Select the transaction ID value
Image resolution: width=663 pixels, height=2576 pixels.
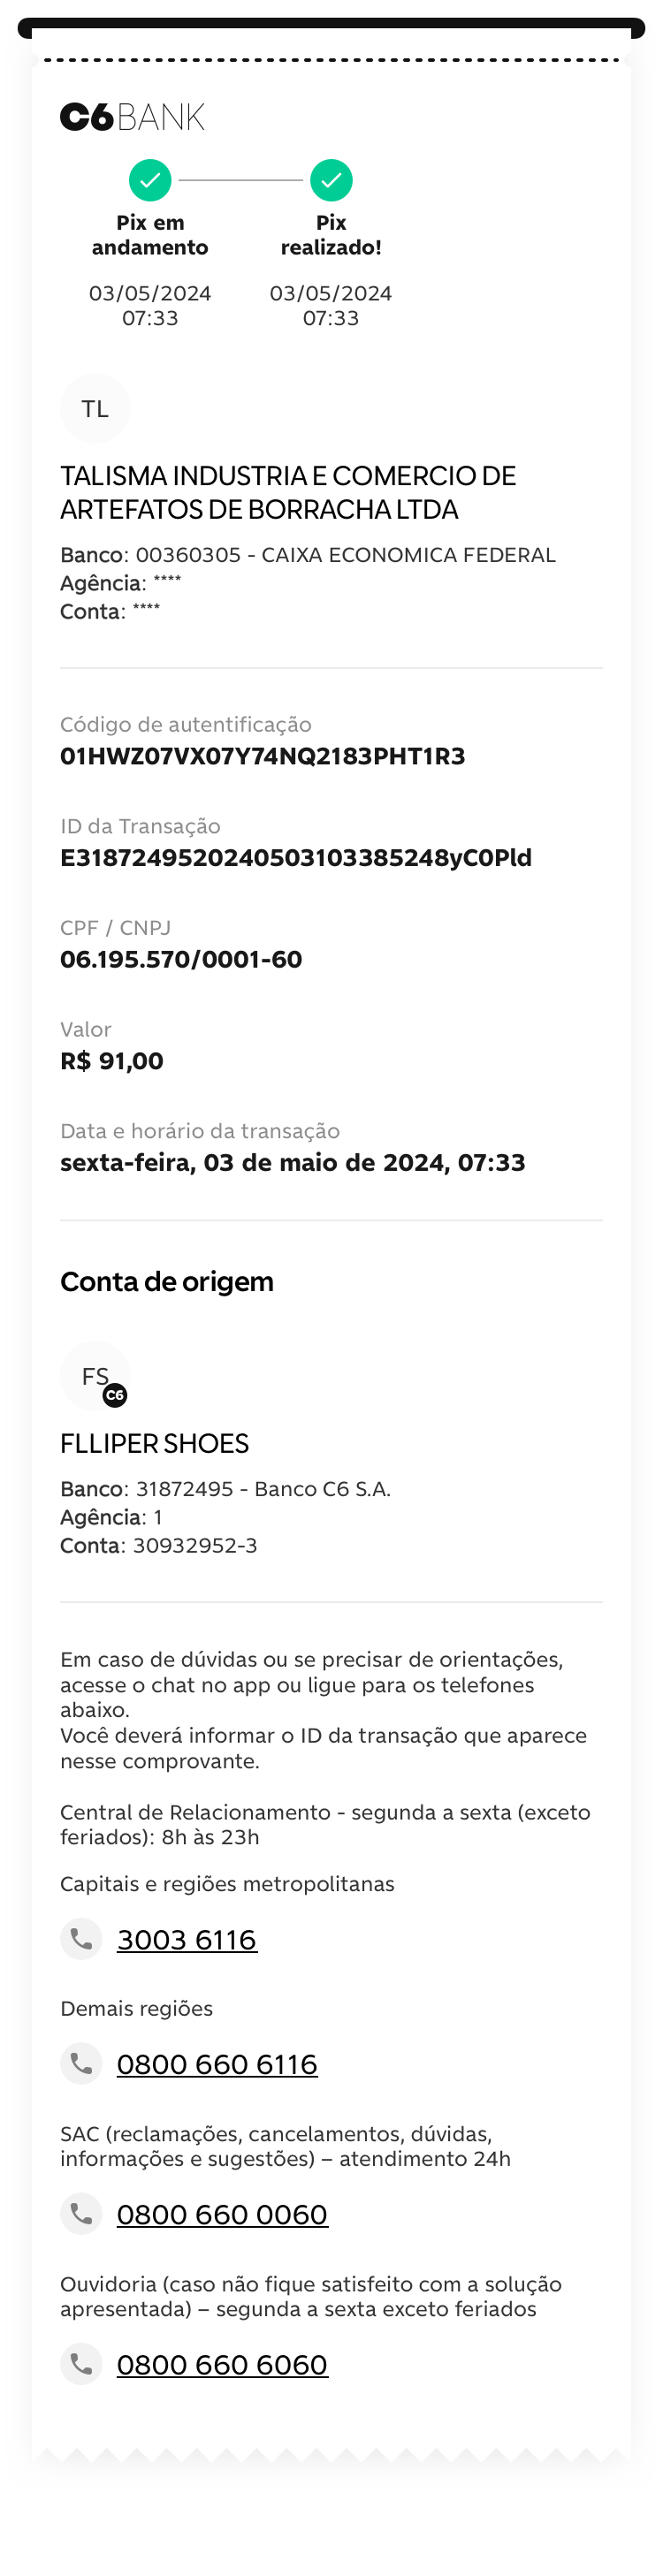click(295, 858)
